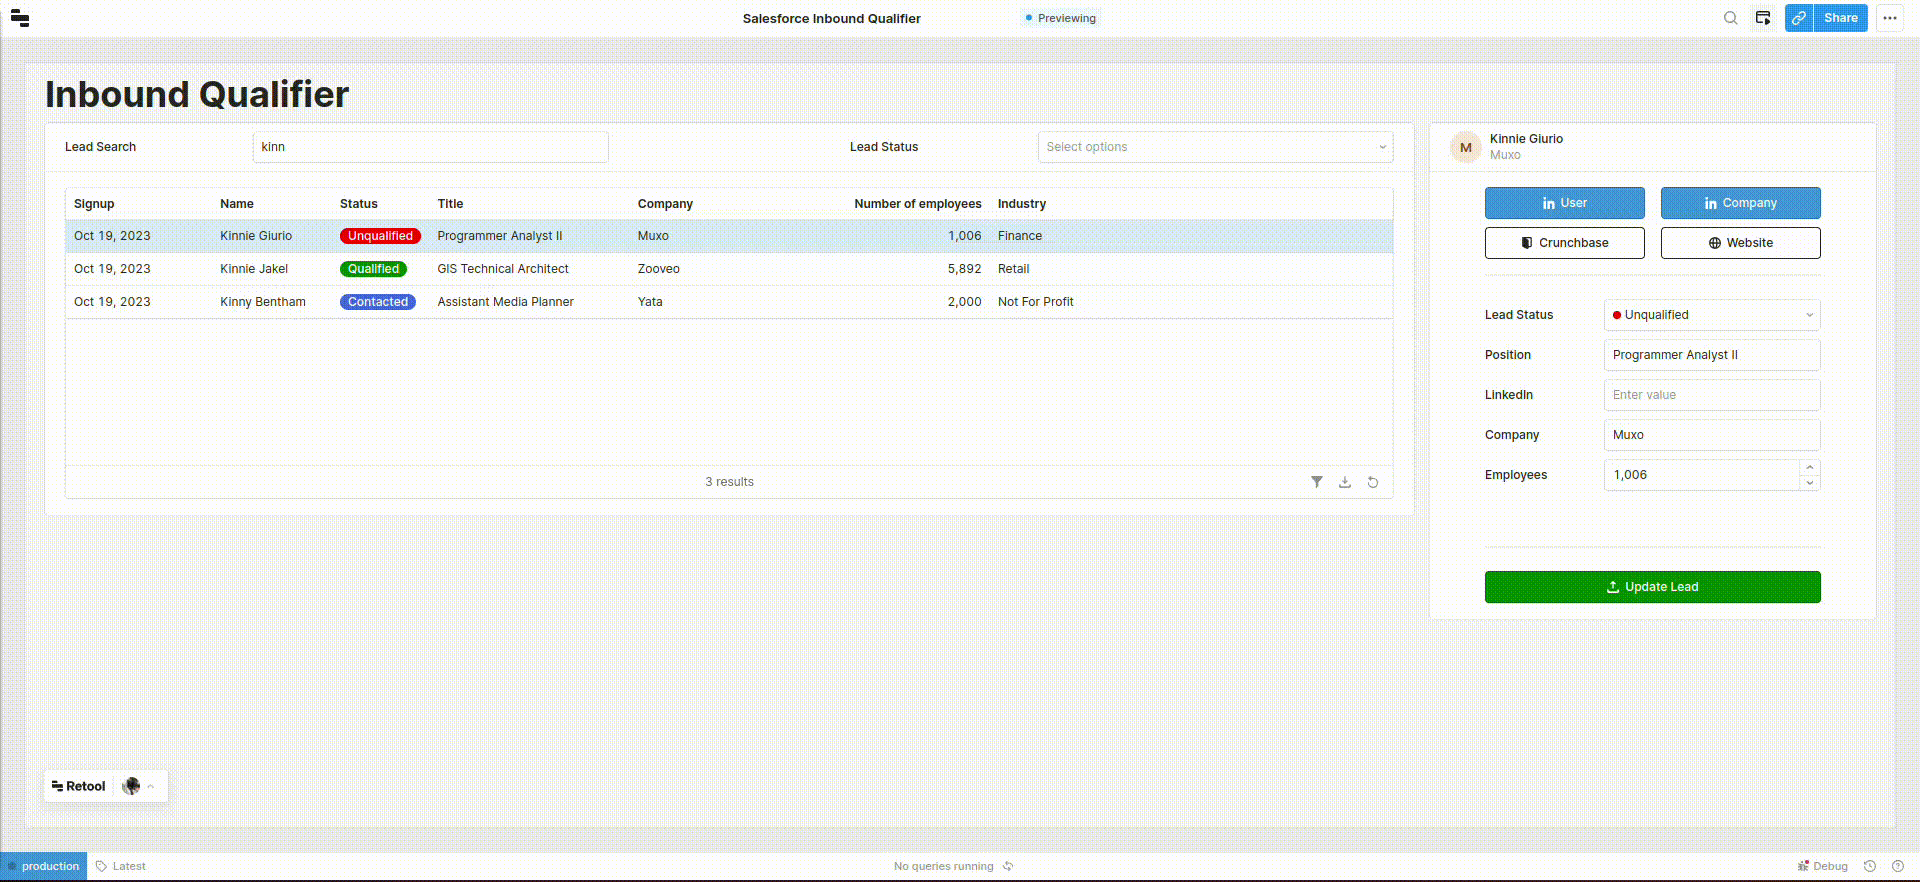Screen dimensions: 1920x882
Task: Click the Programmer Analyst II table cell
Action: (500, 236)
